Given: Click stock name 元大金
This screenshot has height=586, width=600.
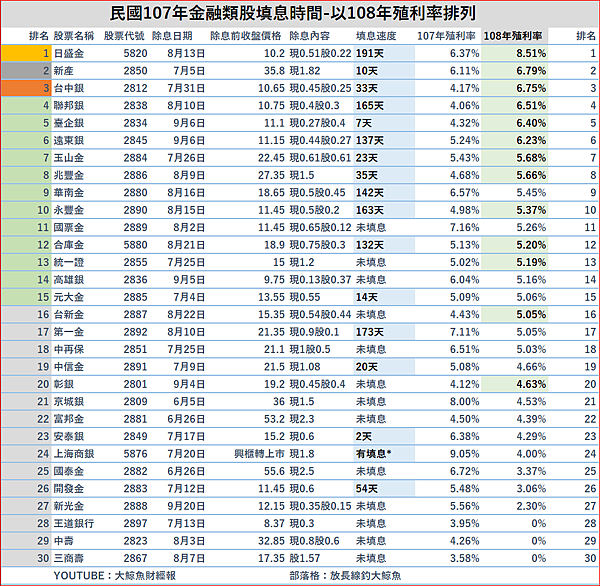Looking at the screenshot, I should [68, 297].
